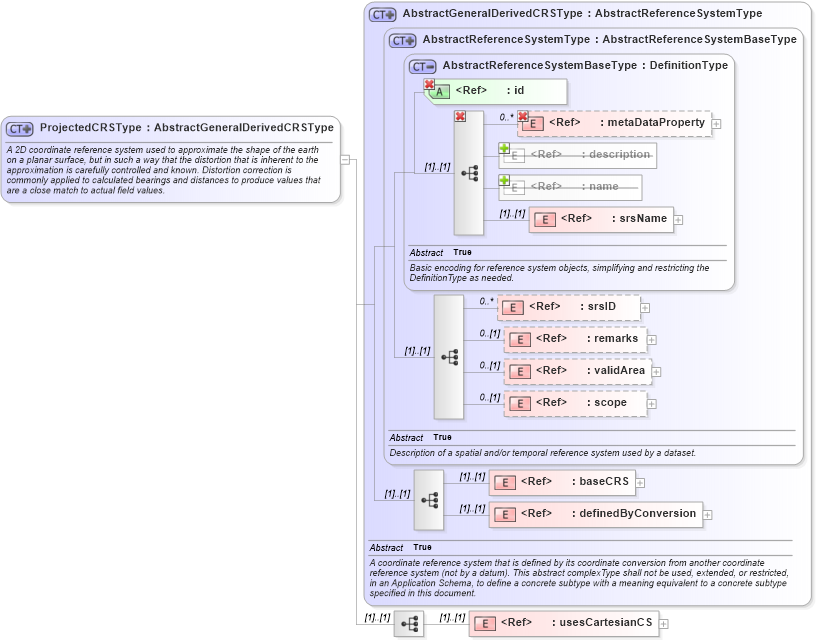Expand the baseCRS element

coord(638,482)
